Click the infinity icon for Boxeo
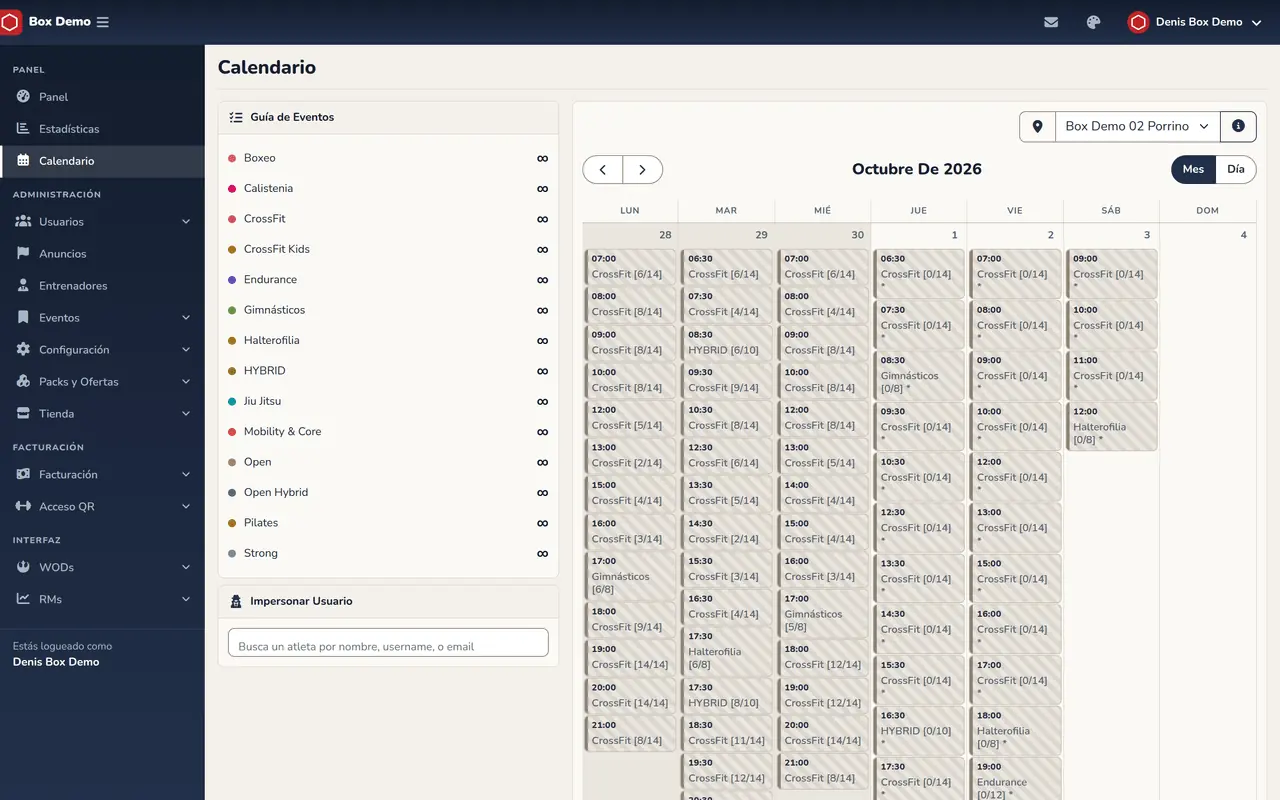Image resolution: width=1280 pixels, height=800 pixels. (542, 158)
